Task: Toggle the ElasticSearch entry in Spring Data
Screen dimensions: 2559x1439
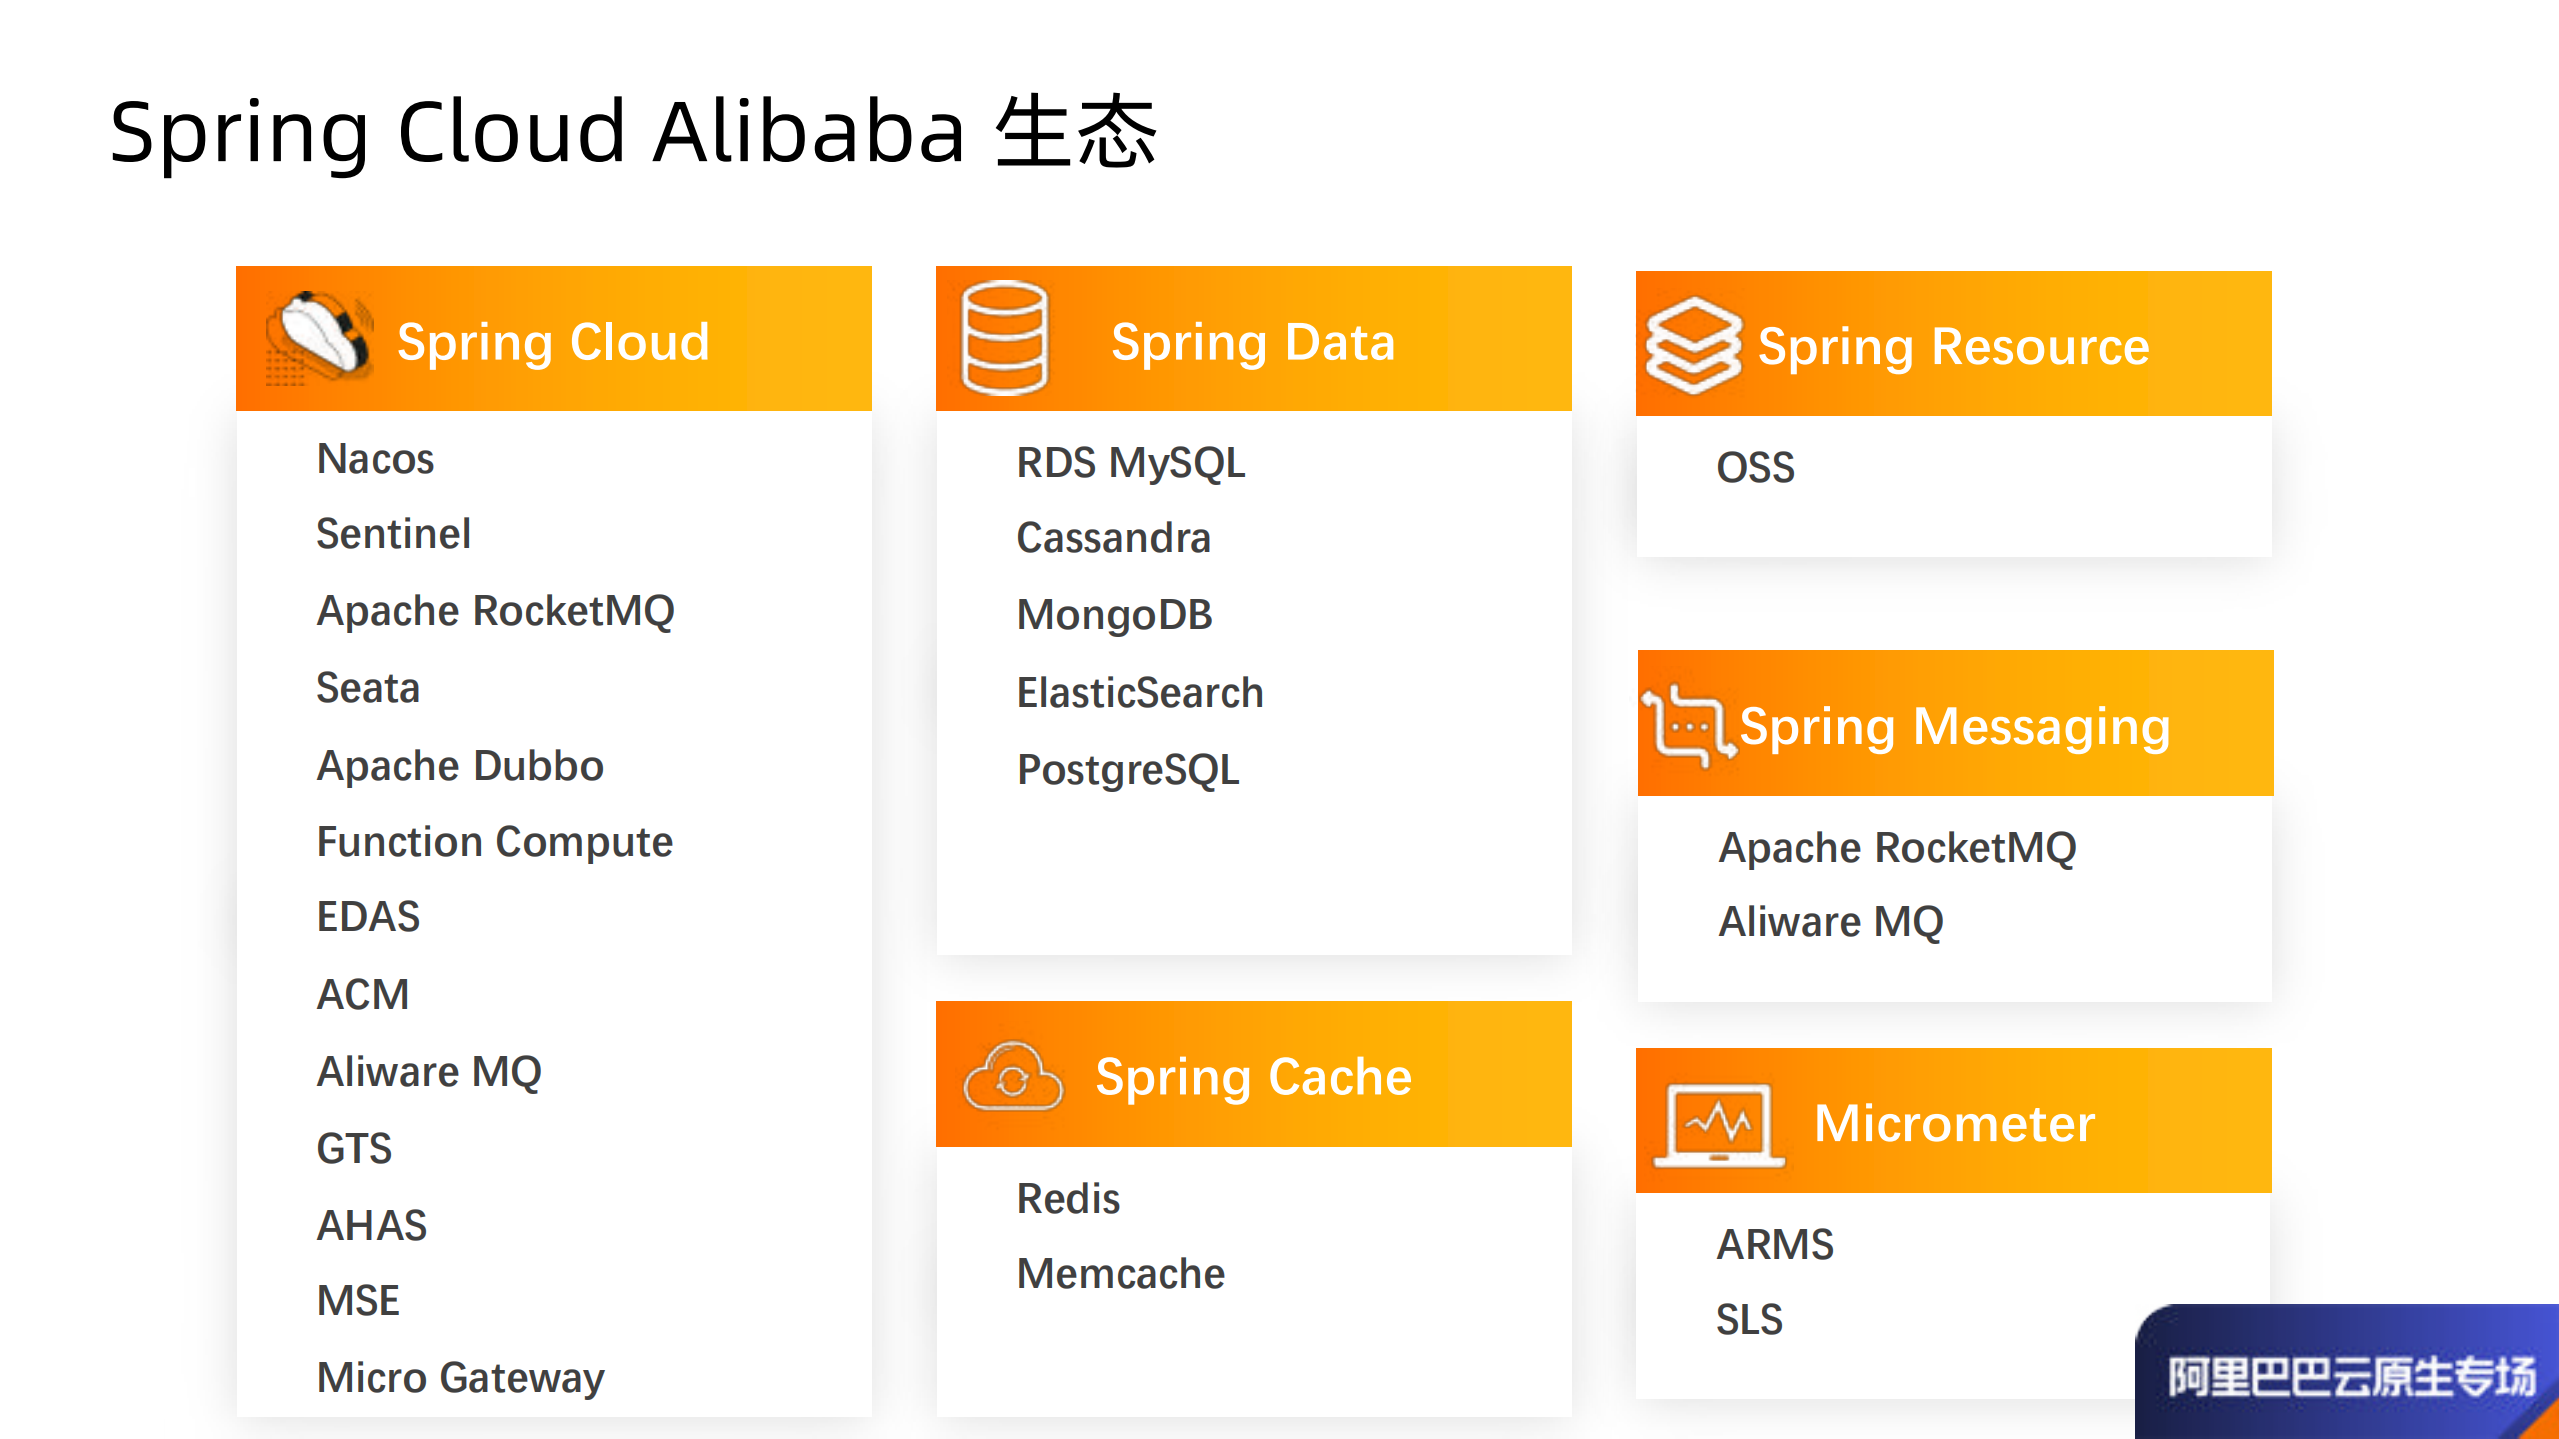Action: coord(1139,692)
